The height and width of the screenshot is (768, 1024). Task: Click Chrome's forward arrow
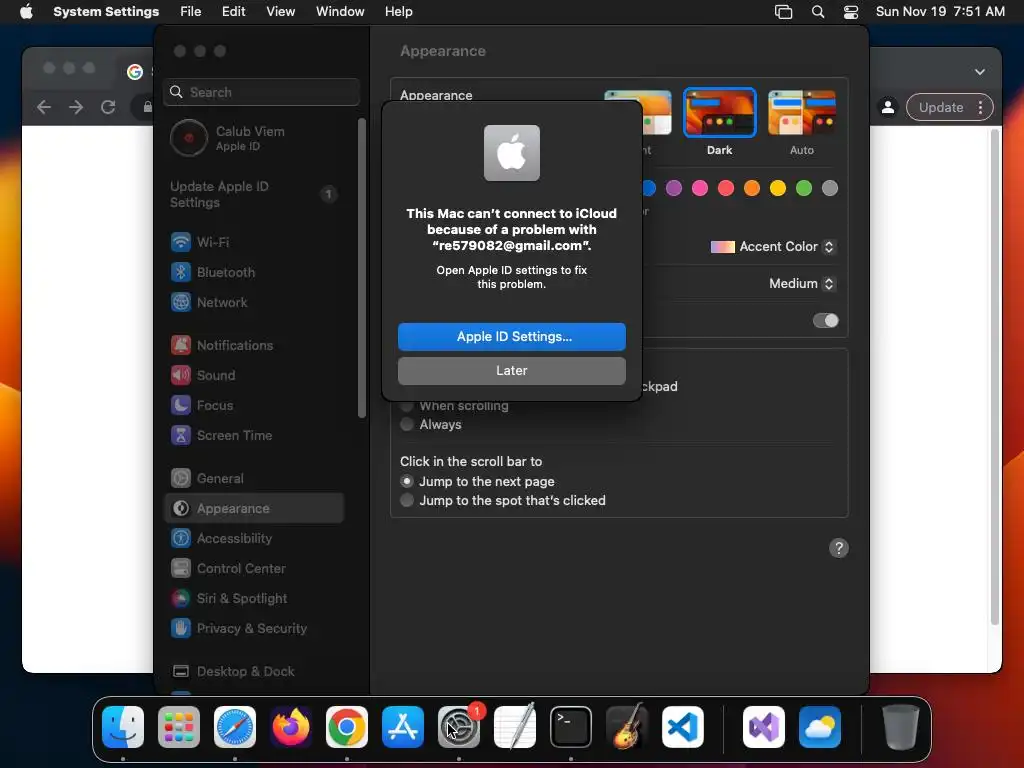pyautogui.click(x=76, y=107)
